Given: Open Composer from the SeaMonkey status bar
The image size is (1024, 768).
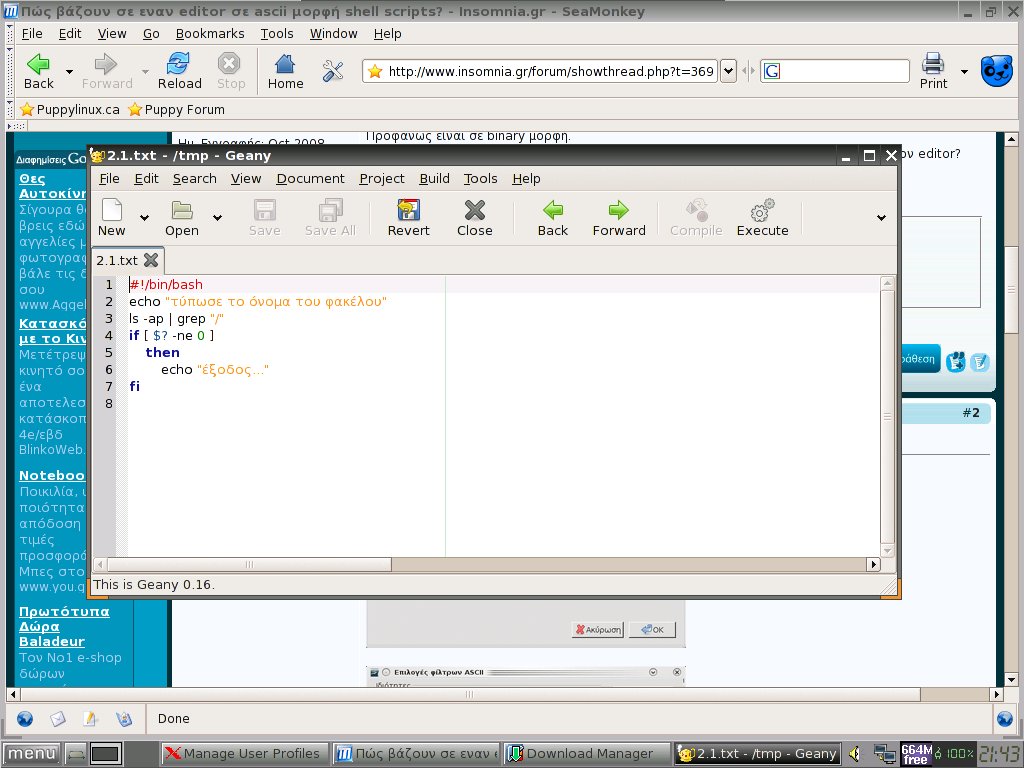Looking at the screenshot, I should pyautogui.click(x=90, y=719).
